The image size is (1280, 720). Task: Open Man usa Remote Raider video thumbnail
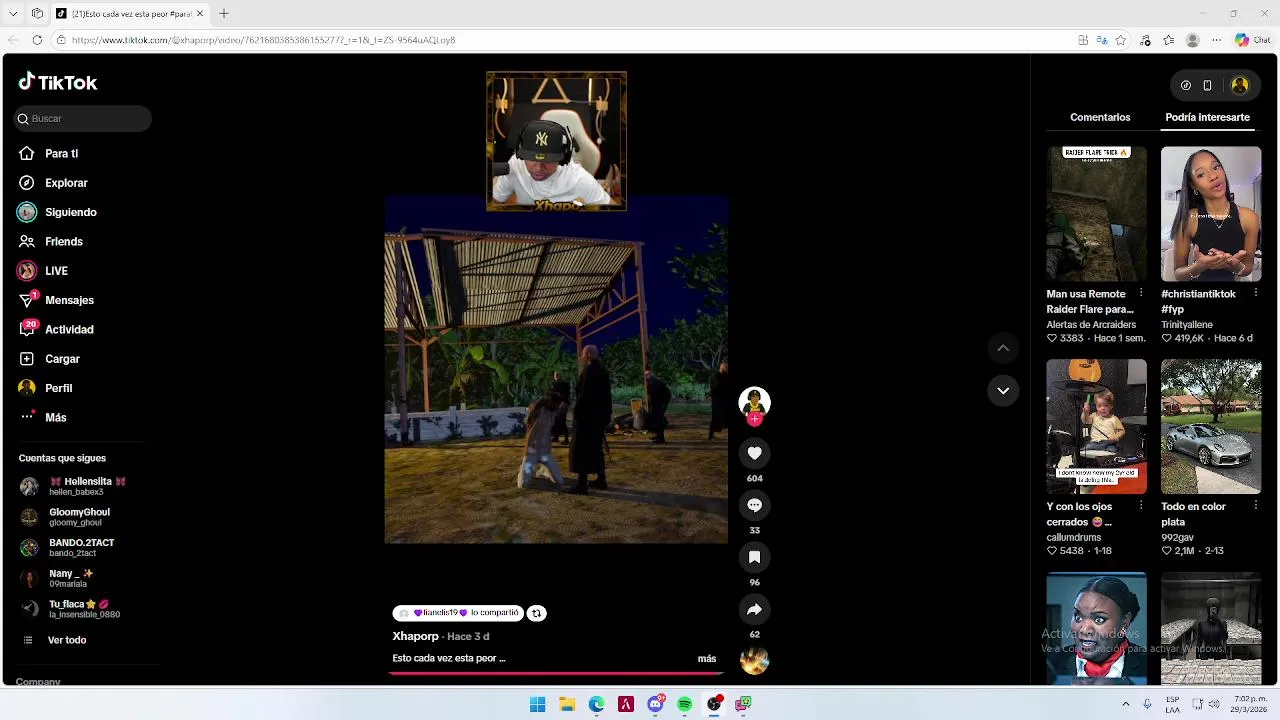pos(1096,214)
